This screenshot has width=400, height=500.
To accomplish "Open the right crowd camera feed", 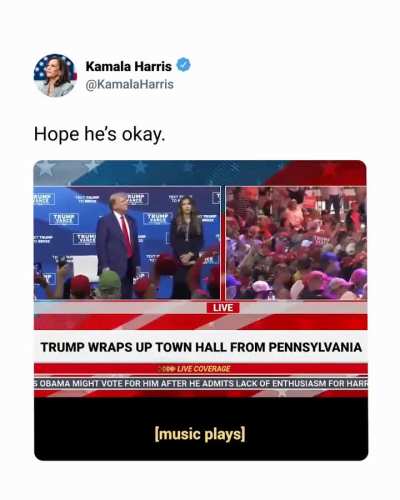I will point(296,243).
